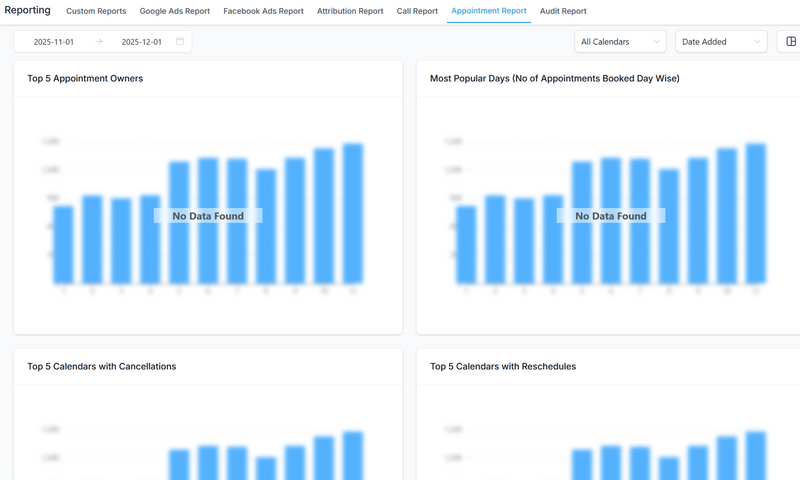Click the Top 5 Calendars with Reschedules title
Viewport: 800px width, 480px height.
502,366
